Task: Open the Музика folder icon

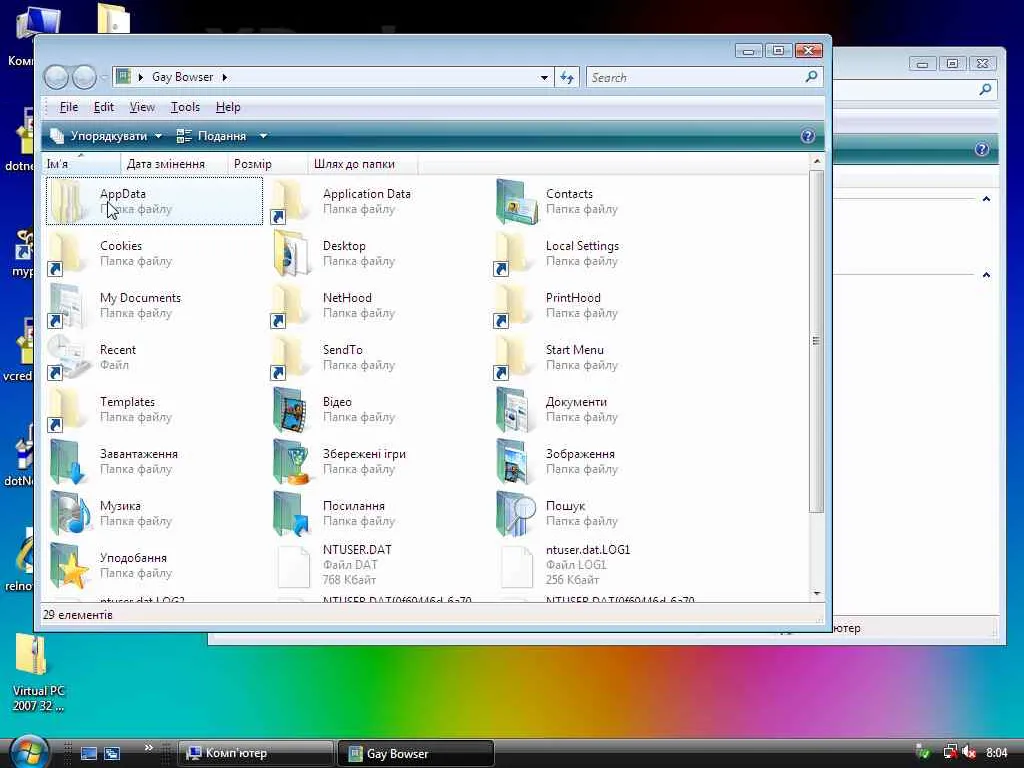Action: point(70,513)
